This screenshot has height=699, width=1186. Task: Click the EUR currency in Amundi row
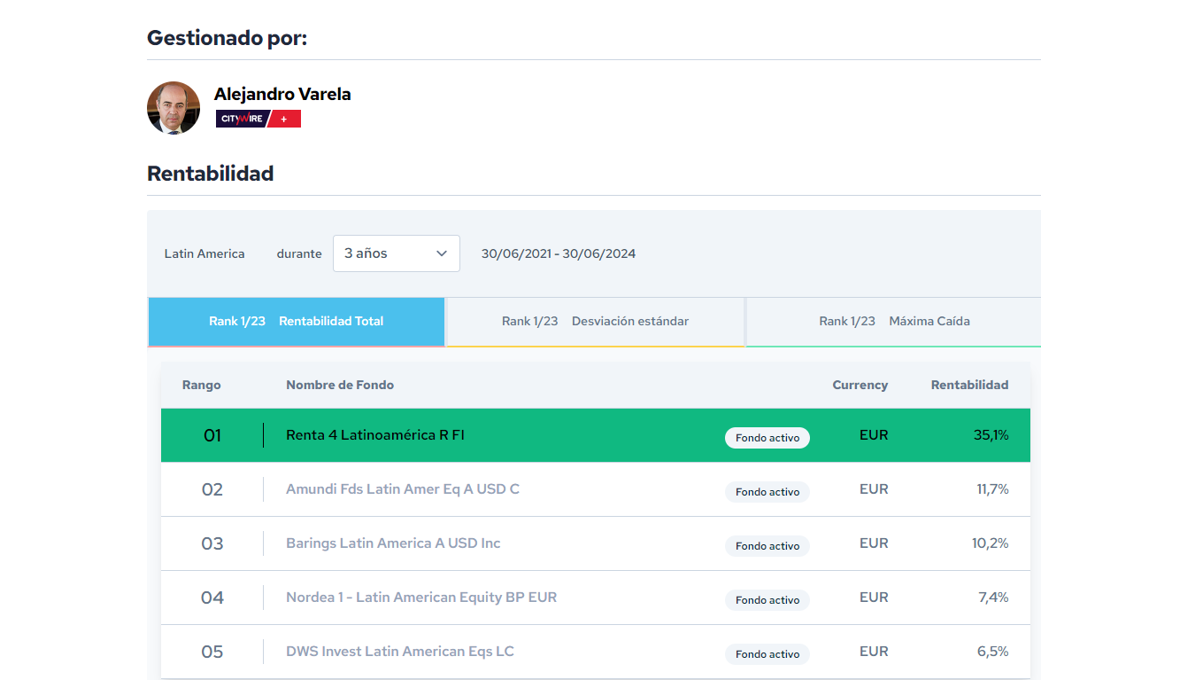click(874, 489)
